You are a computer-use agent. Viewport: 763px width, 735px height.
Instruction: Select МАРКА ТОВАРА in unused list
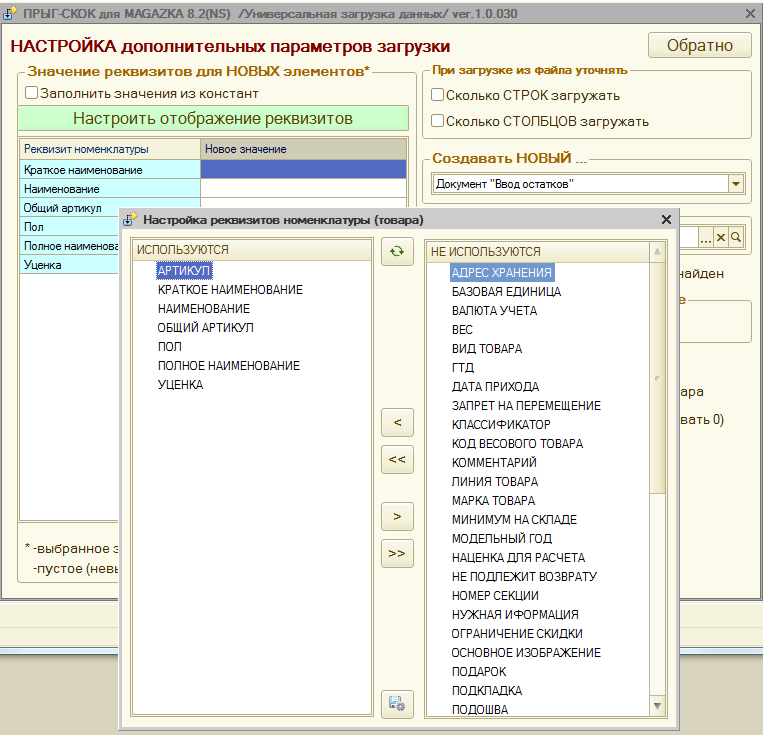coord(493,500)
